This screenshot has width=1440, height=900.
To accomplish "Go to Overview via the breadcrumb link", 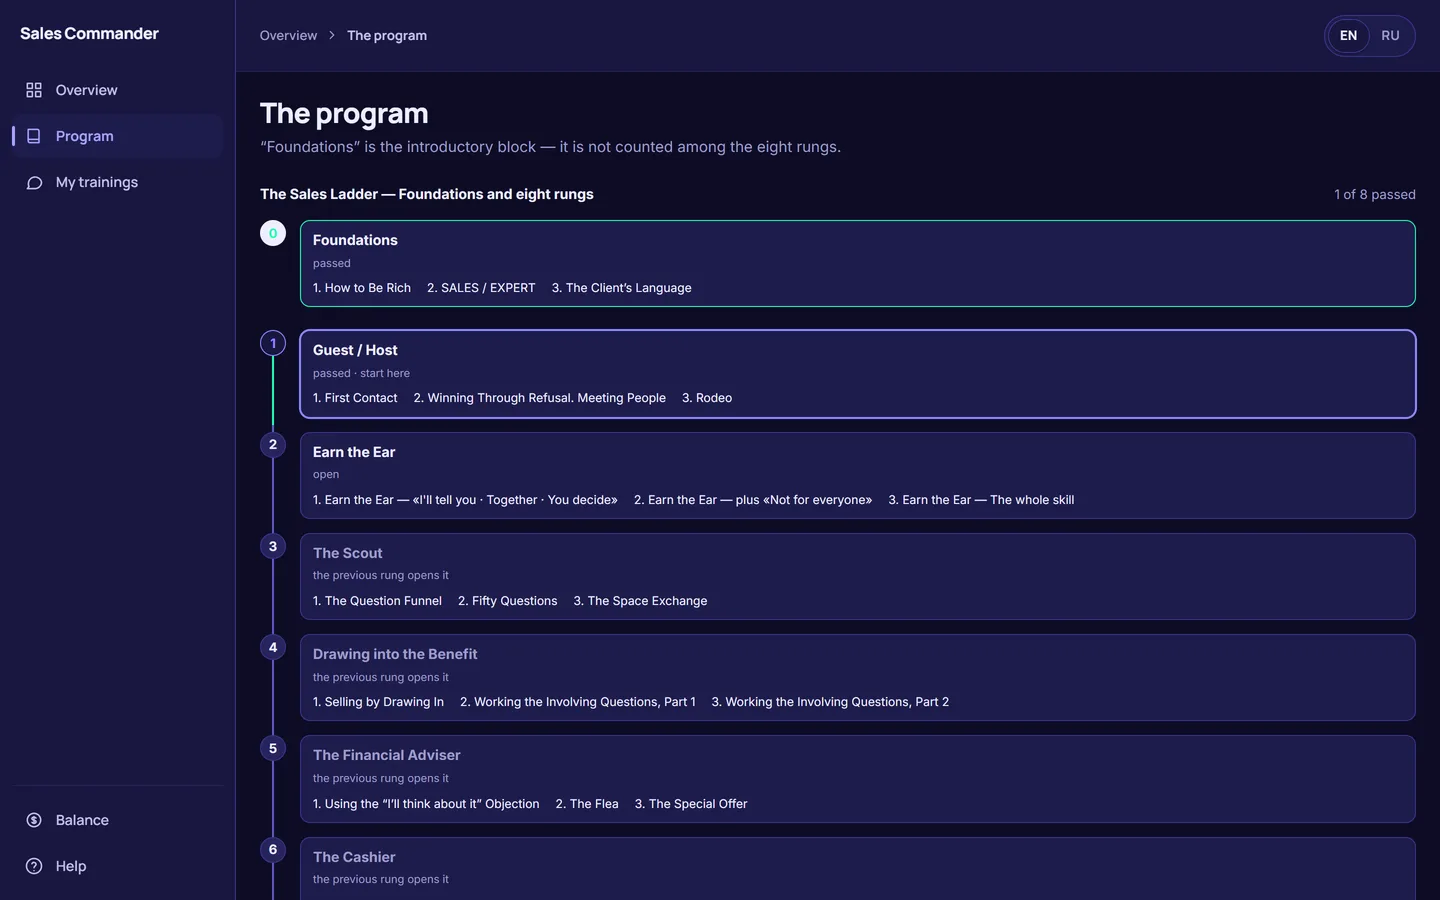I will (x=288, y=36).
